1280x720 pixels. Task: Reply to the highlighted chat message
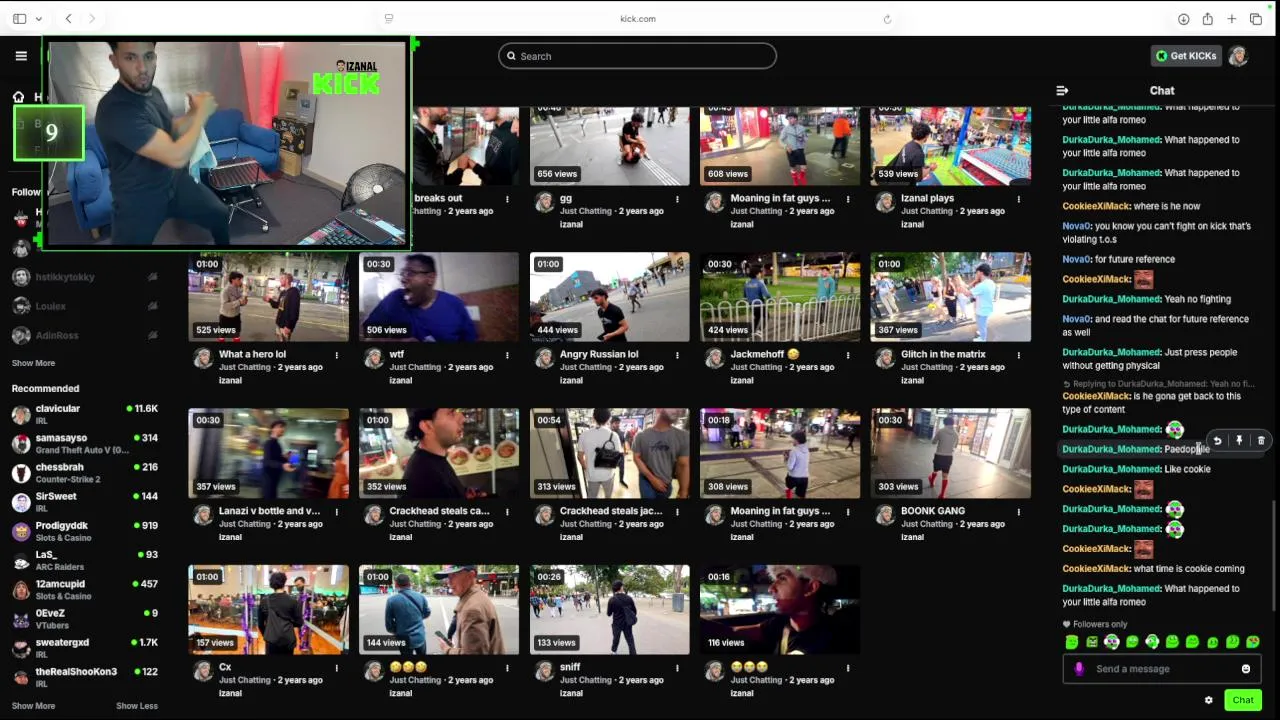(1217, 440)
